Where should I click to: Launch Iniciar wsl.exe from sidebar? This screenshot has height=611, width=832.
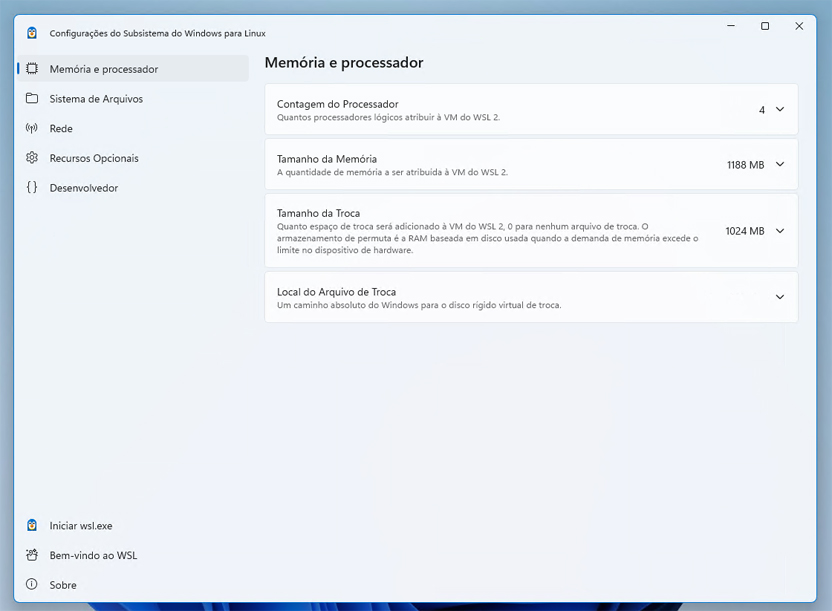coord(133,526)
